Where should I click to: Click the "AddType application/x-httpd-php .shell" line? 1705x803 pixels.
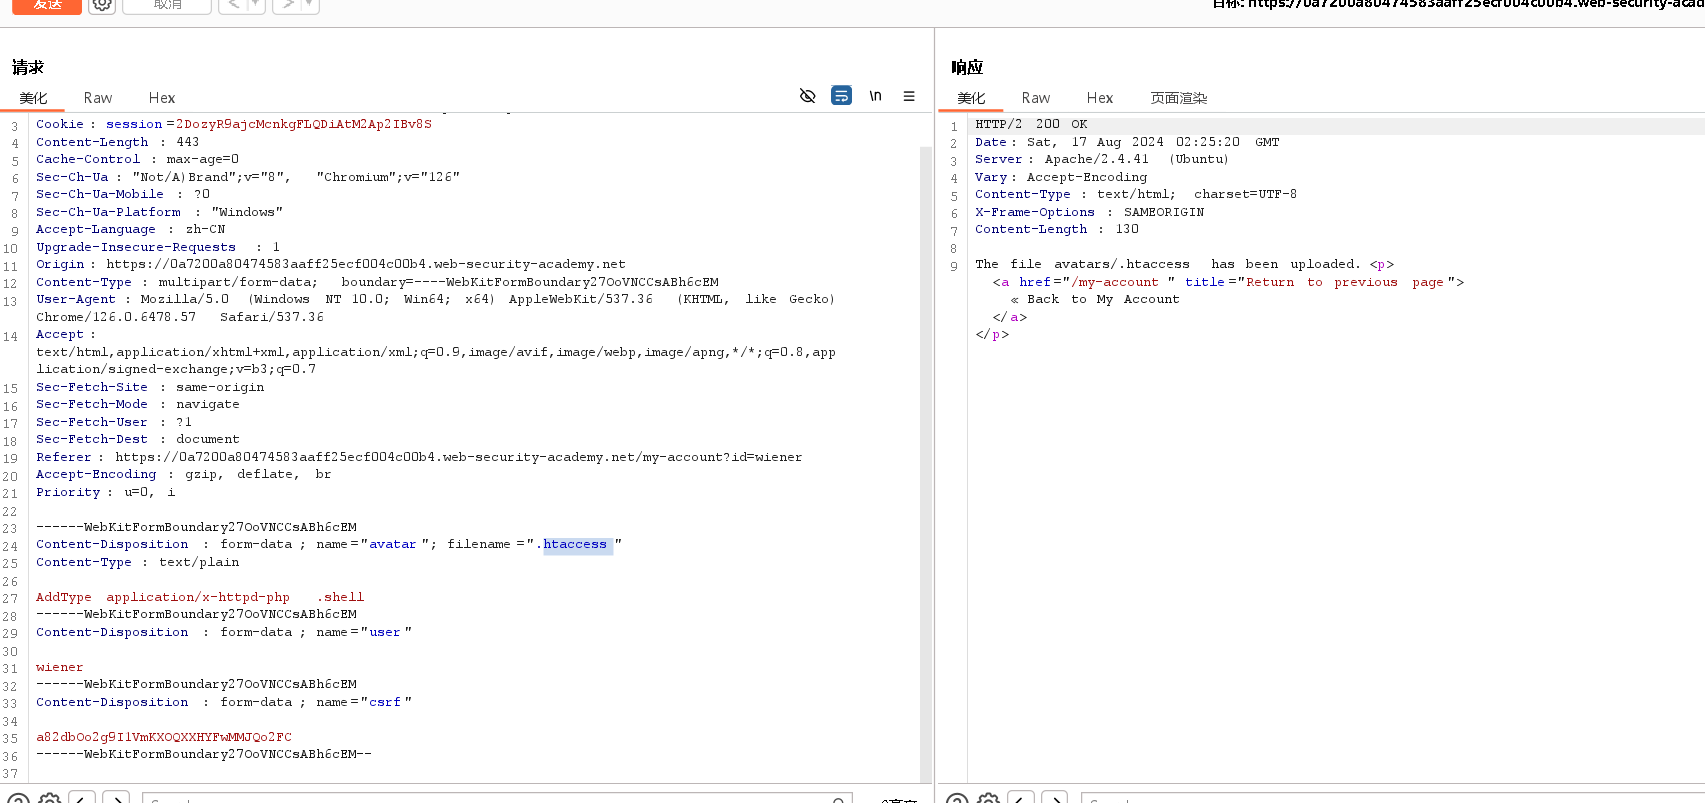pyautogui.click(x=200, y=597)
